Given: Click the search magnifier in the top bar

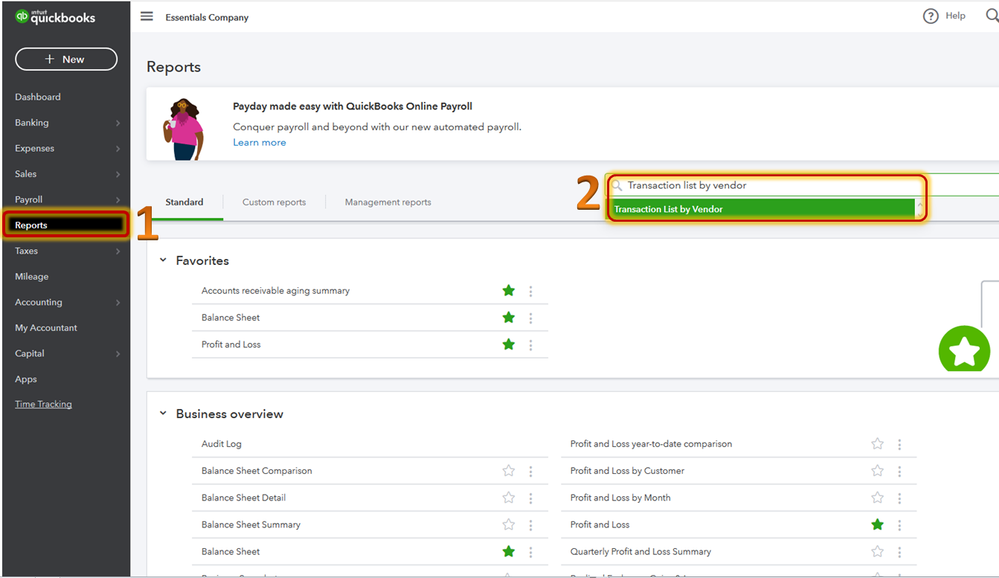Looking at the screenshot, I should [x=991, y=16].
